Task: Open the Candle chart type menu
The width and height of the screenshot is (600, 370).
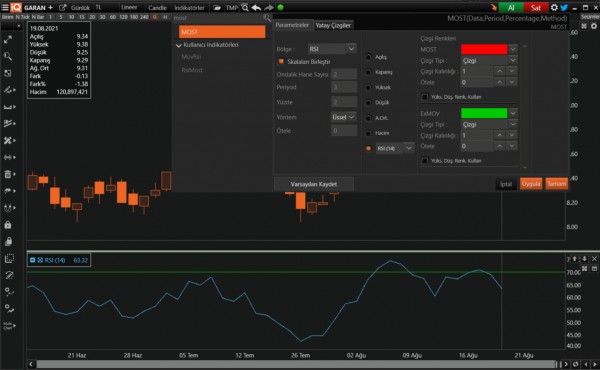Action: point(157,8)
